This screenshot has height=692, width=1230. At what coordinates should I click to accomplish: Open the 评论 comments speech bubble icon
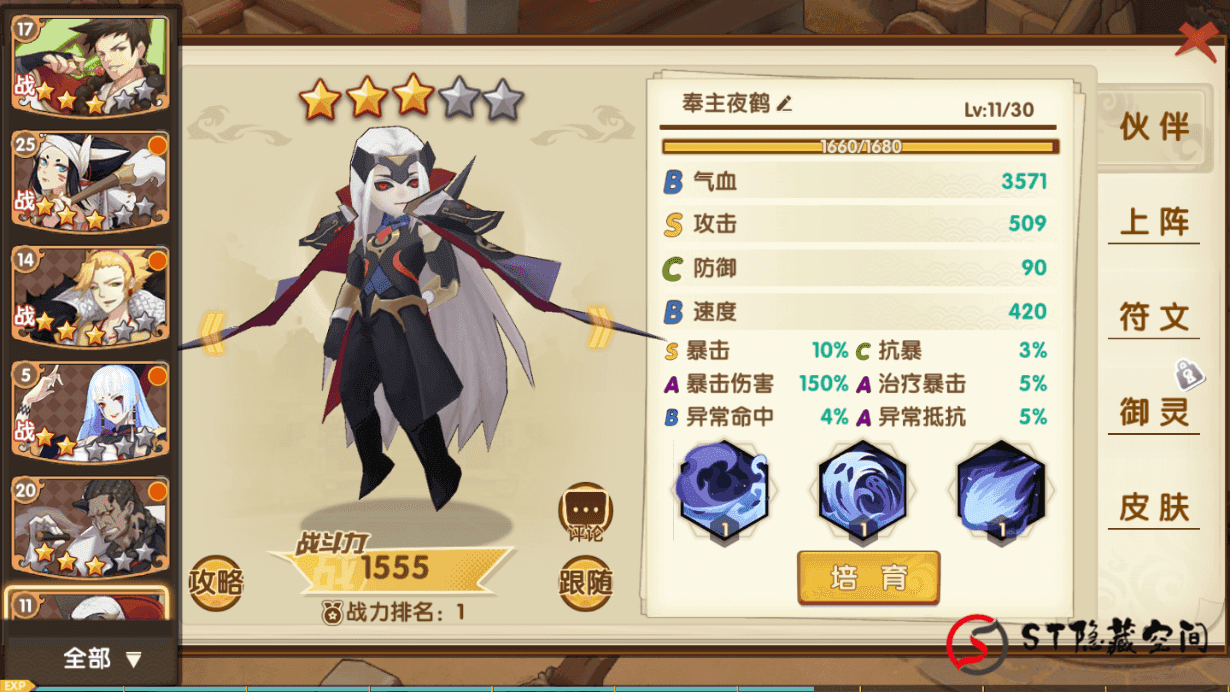pos(584,512)
